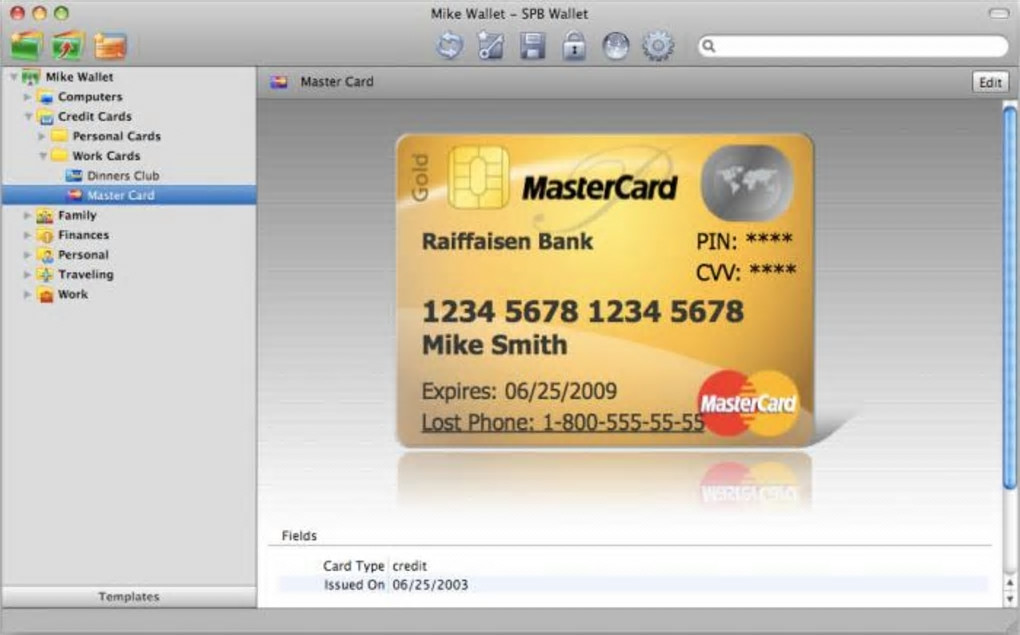Click the Dinners Club card icon
Image resolution: width=1020 pixels, height=635 pixels.
74,176
